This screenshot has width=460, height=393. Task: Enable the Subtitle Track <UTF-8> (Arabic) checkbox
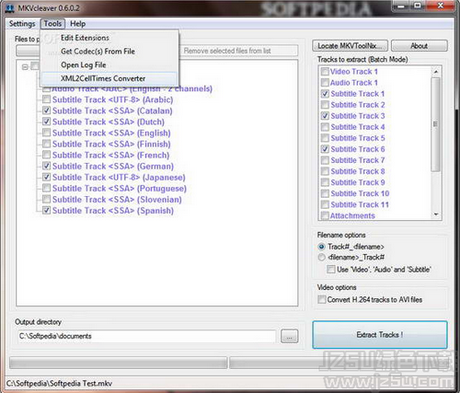(x=47, y=99)
